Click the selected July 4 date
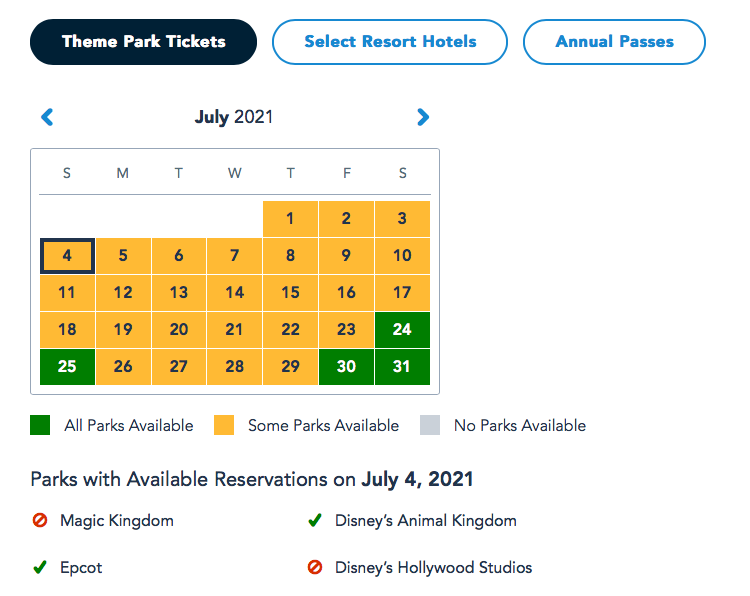 pyautogui.click(x=67, y=256)
